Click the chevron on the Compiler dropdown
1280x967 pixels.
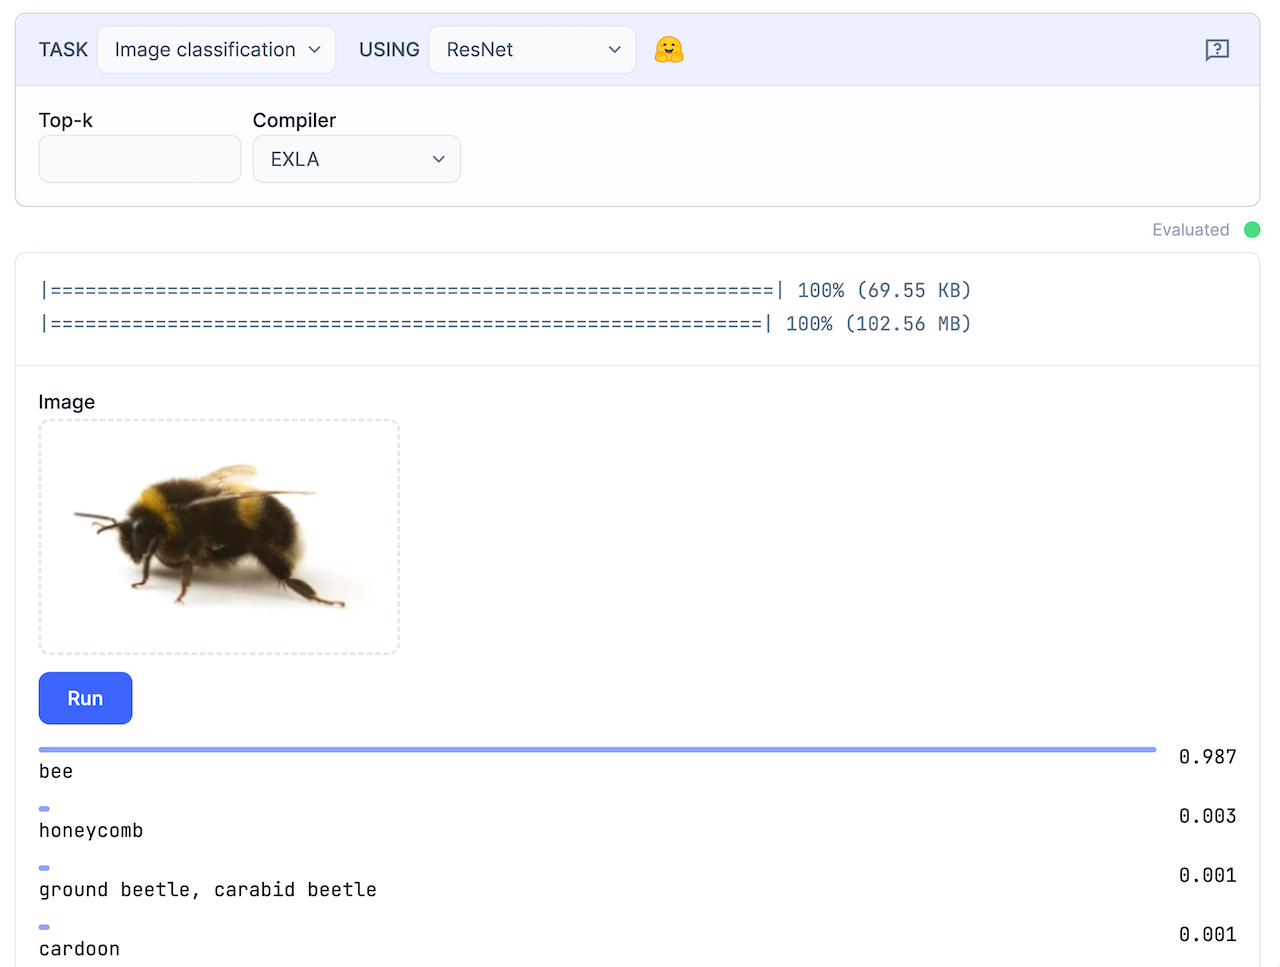(x=438, y=158)
